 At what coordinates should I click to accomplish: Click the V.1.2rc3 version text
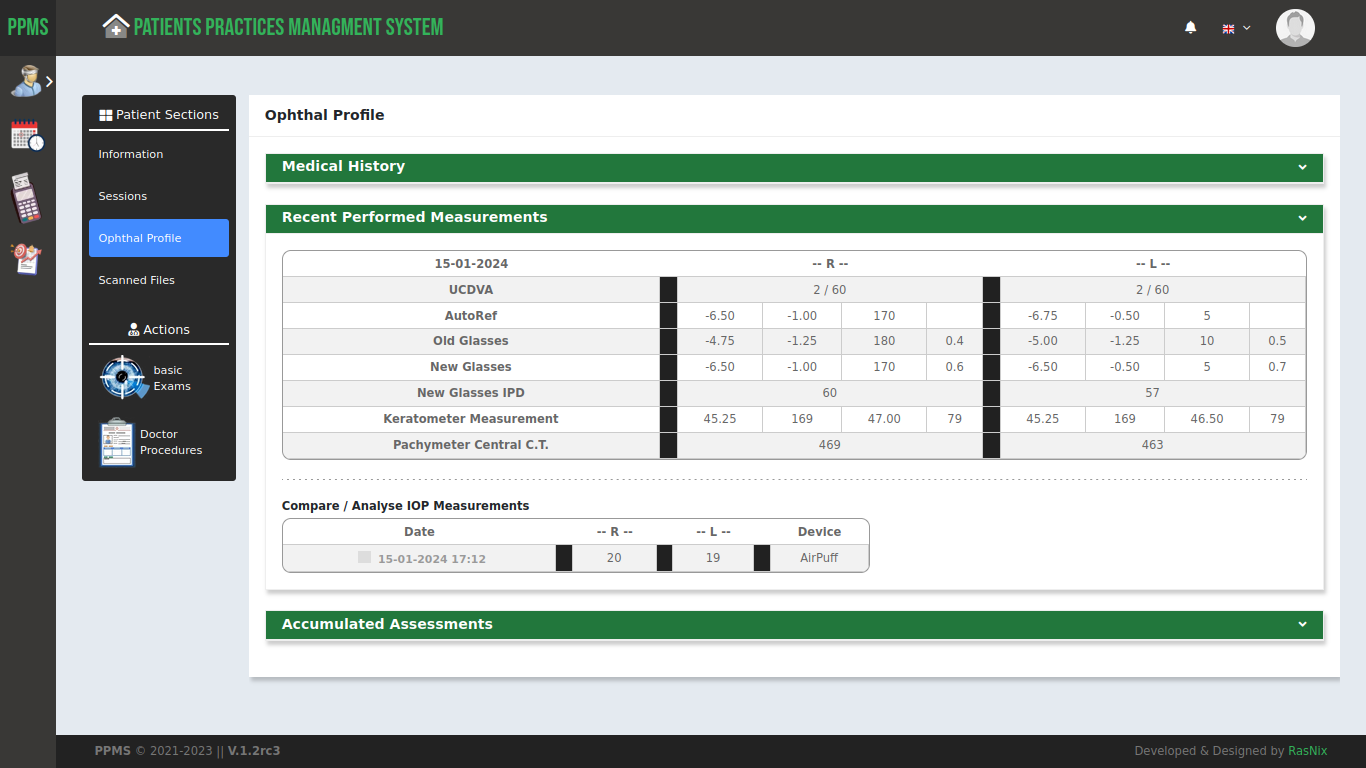pos(254,751)
